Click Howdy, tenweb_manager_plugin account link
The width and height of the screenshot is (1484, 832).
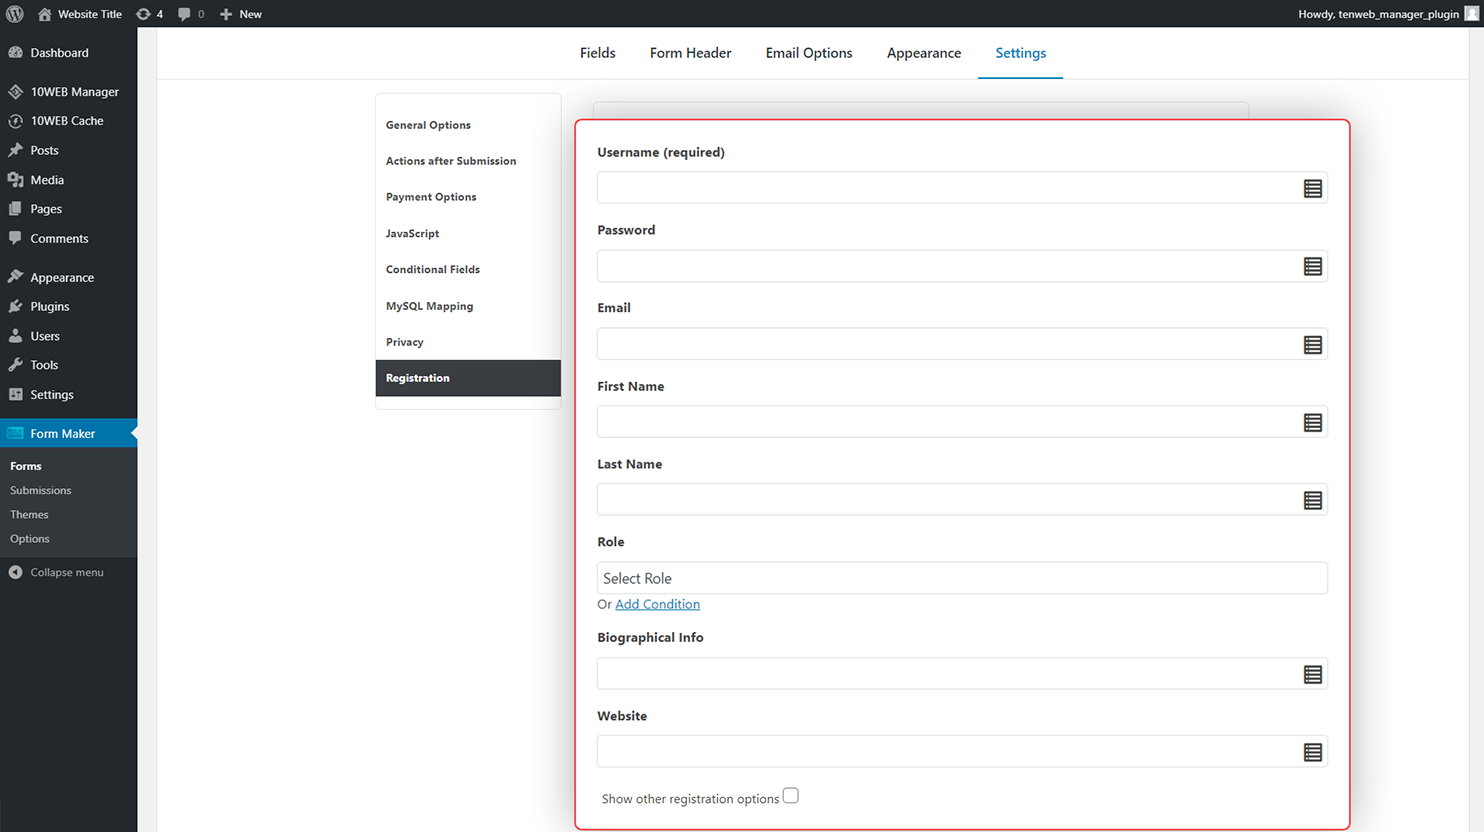[x=1378, y=14]
